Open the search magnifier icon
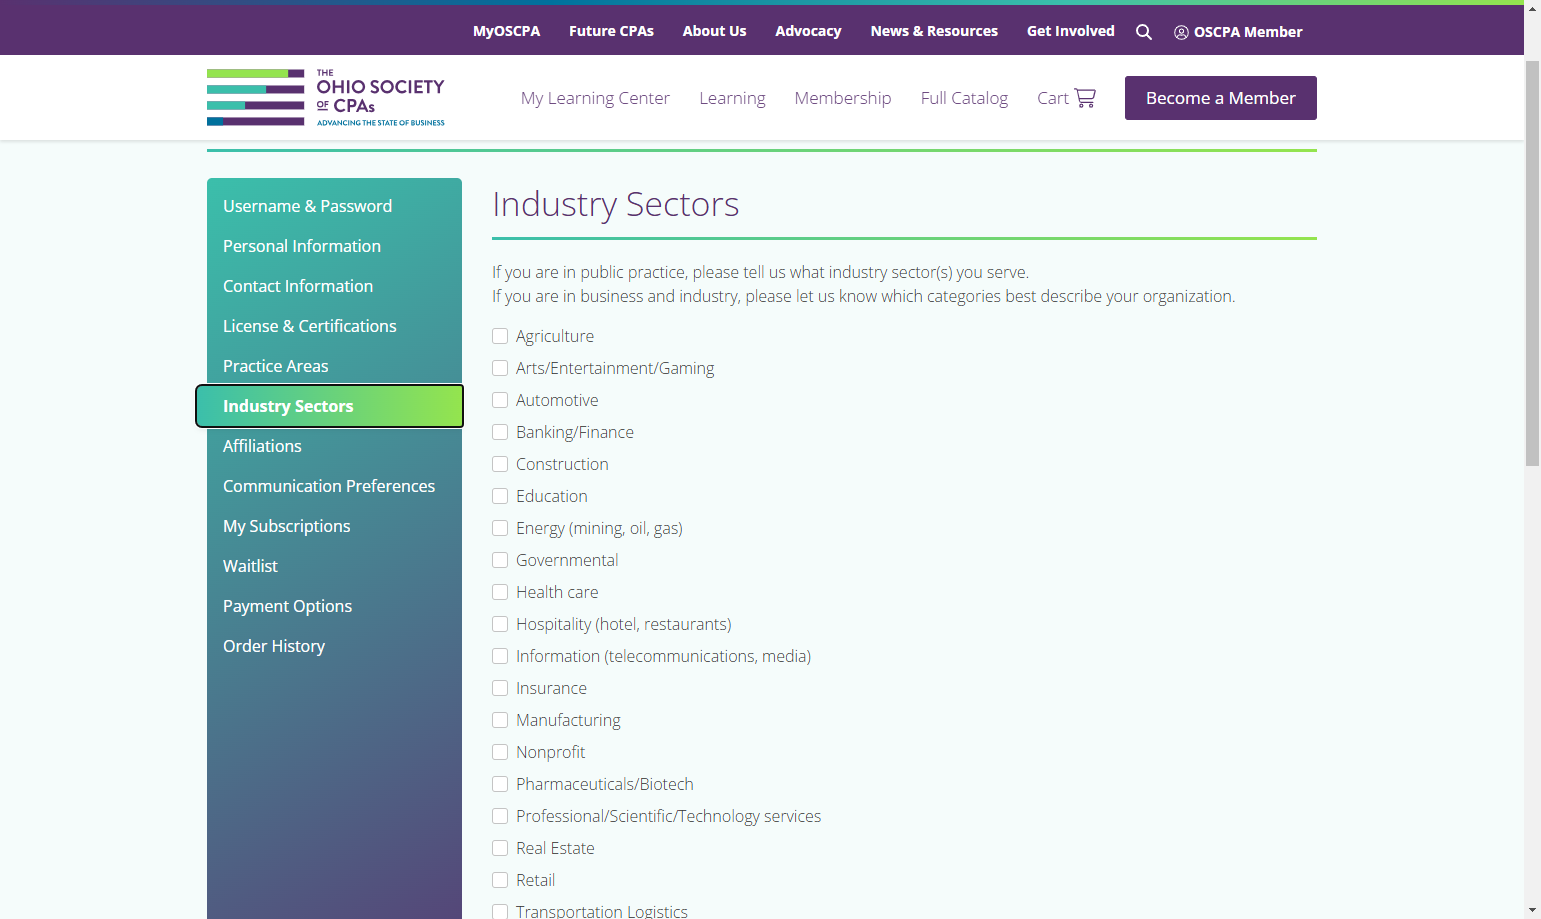The height and width of the screenshot is (919, 1541). point(1144,32)
